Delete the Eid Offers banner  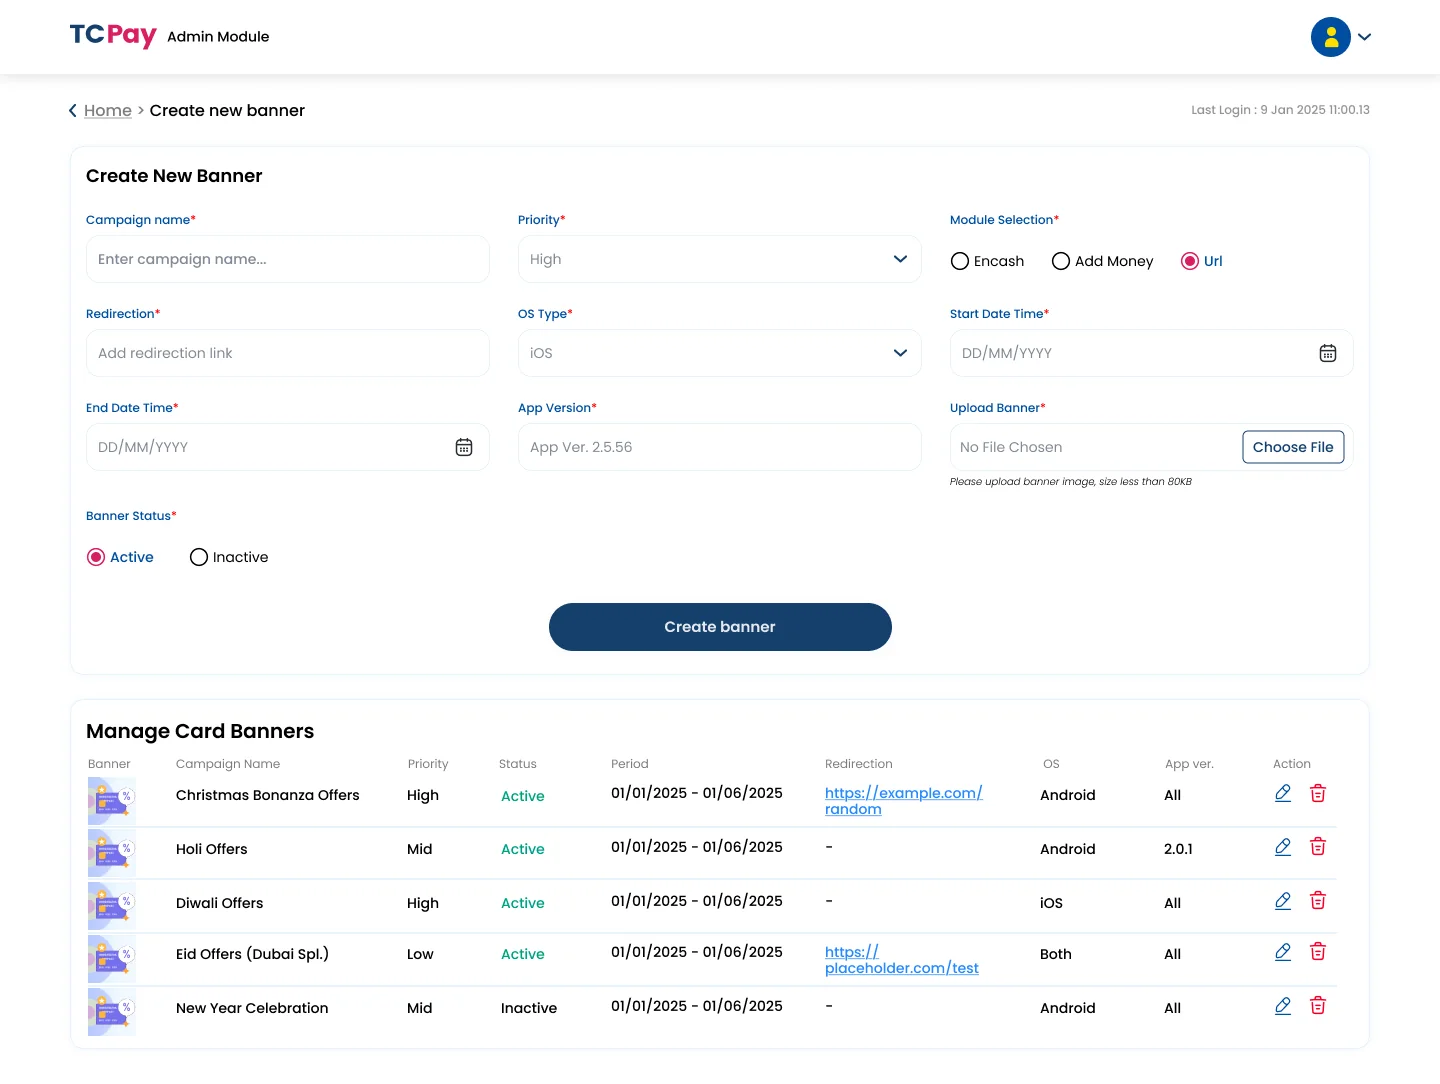pos(1318,952)
